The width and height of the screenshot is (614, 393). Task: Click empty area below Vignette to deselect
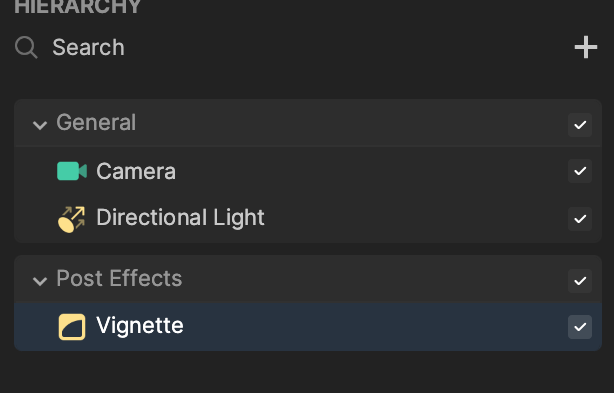click(308, 373)
